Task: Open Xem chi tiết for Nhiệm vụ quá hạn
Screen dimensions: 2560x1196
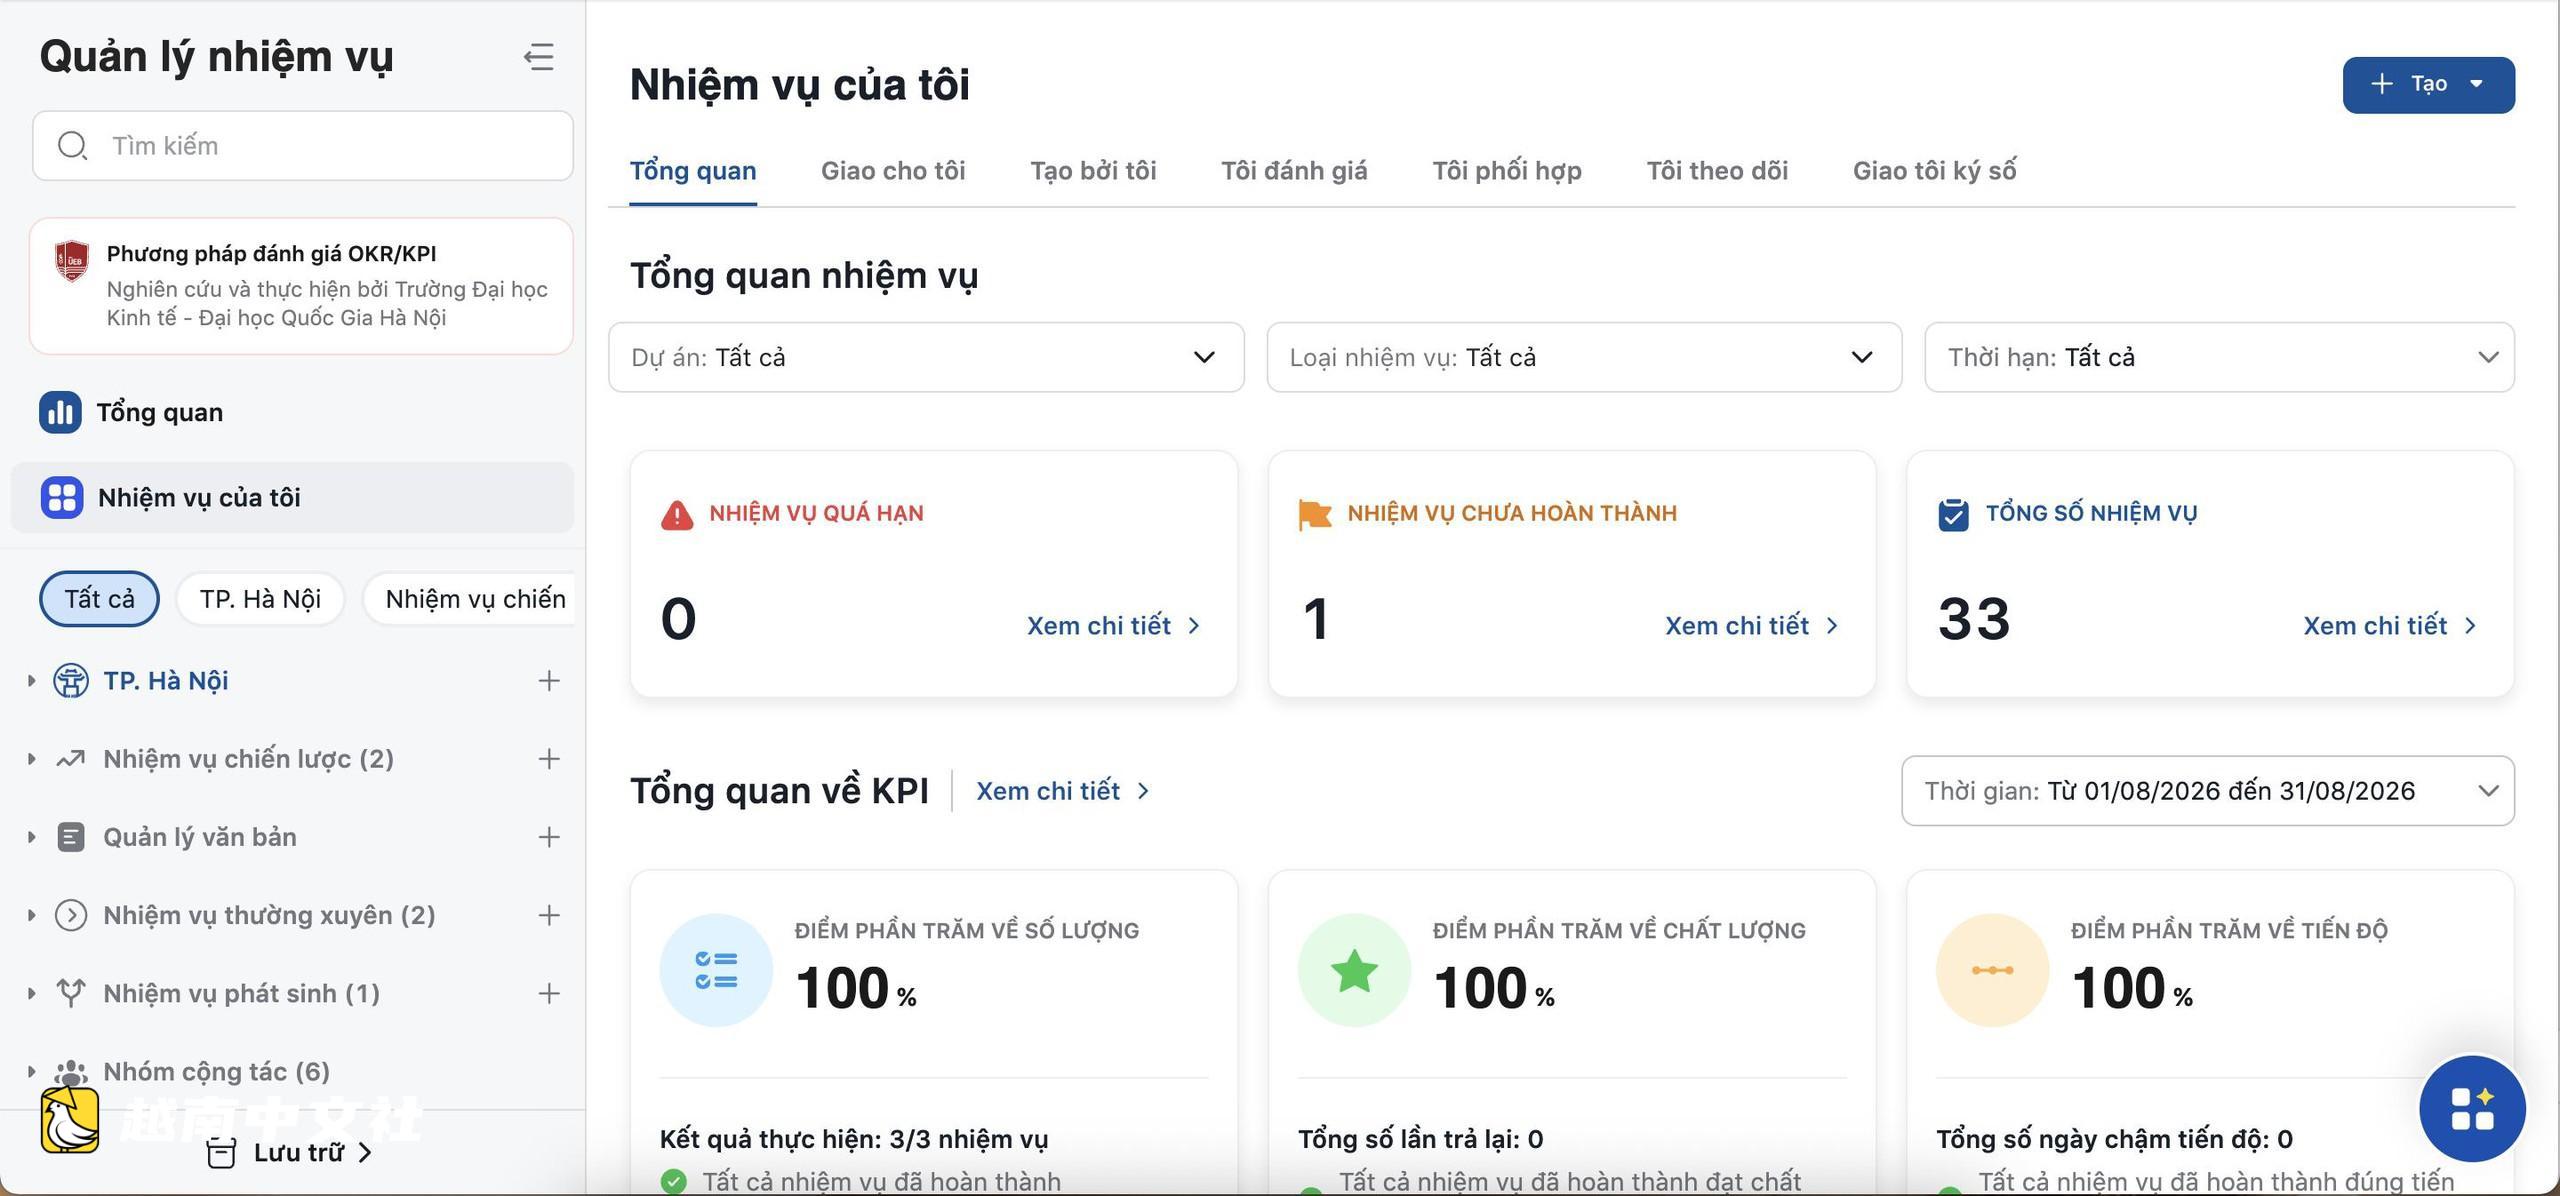Action: (1113, 626)
